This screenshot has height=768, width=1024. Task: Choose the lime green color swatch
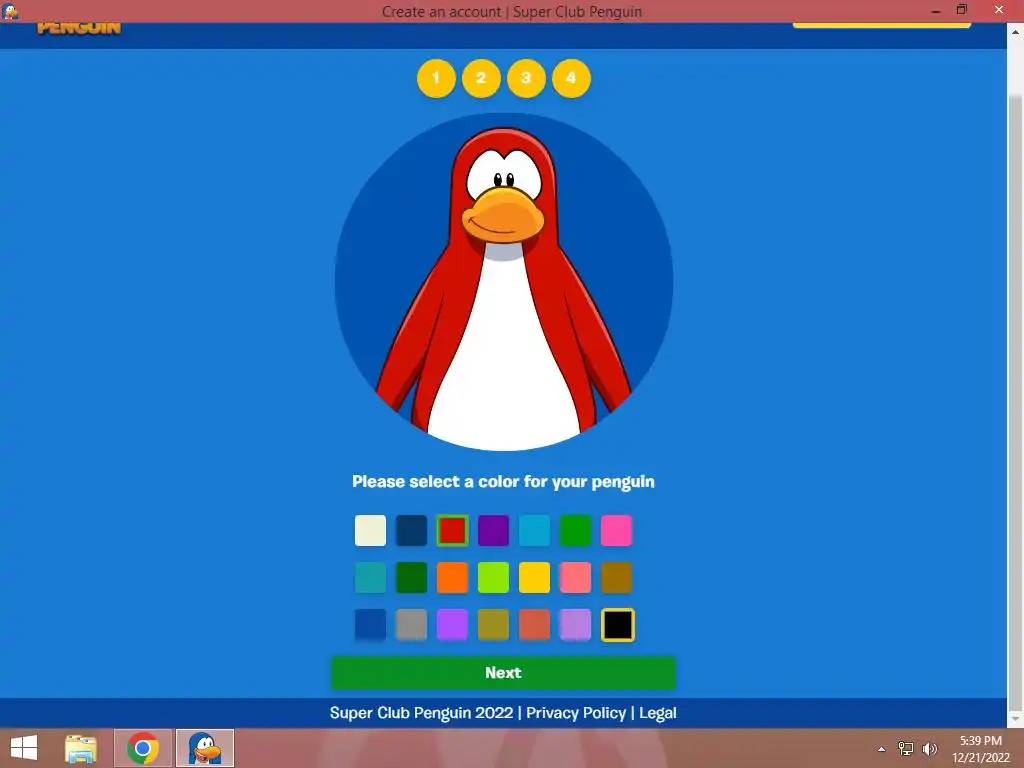(493, 577)
